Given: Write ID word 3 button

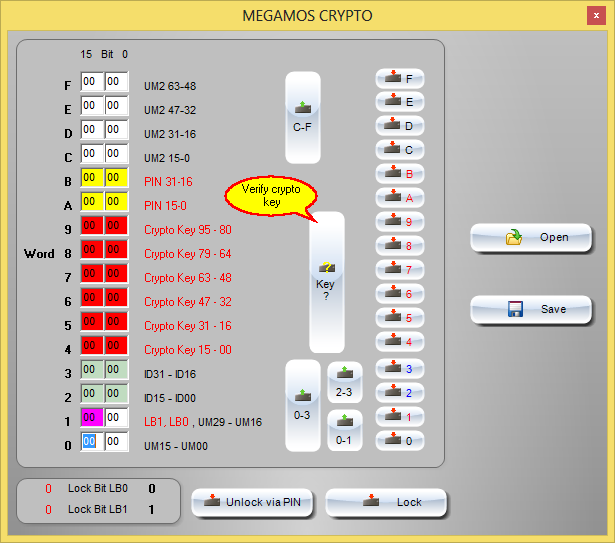Looking at the screenshot, I should (400, 368).
